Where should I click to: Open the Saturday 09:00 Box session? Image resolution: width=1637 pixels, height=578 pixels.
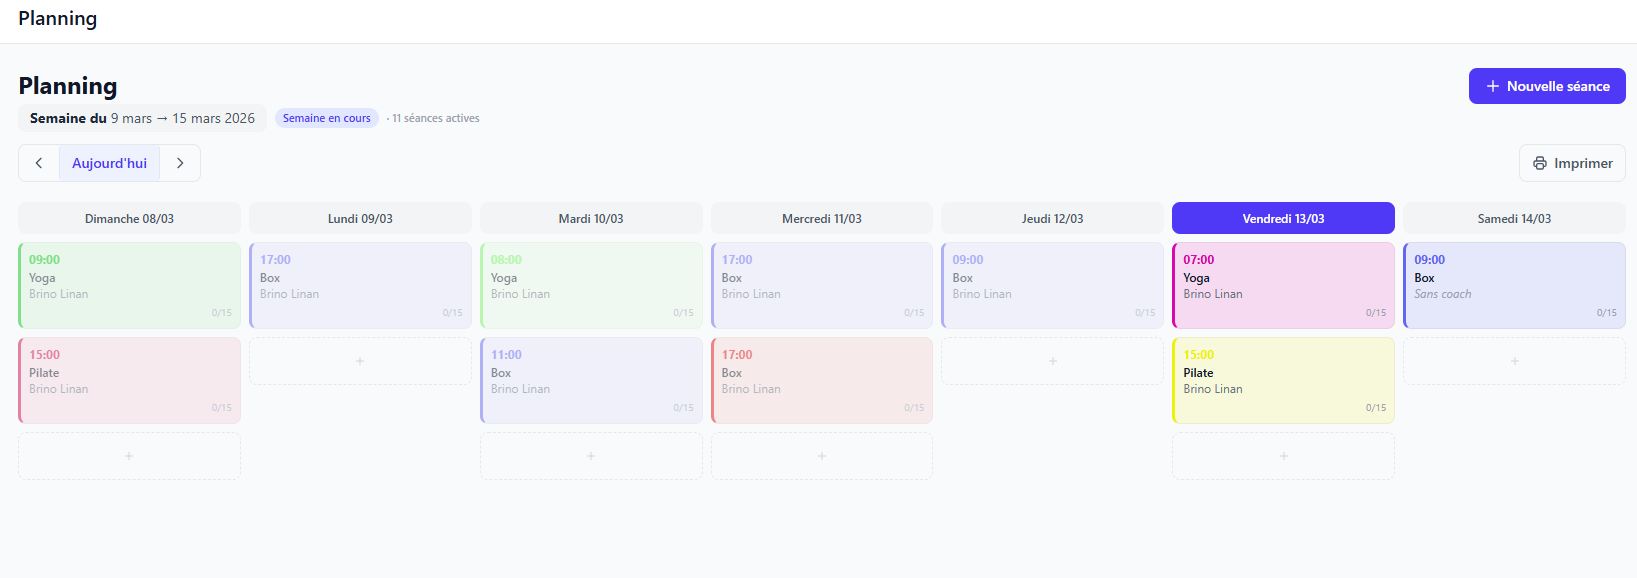click(1514, 285)
